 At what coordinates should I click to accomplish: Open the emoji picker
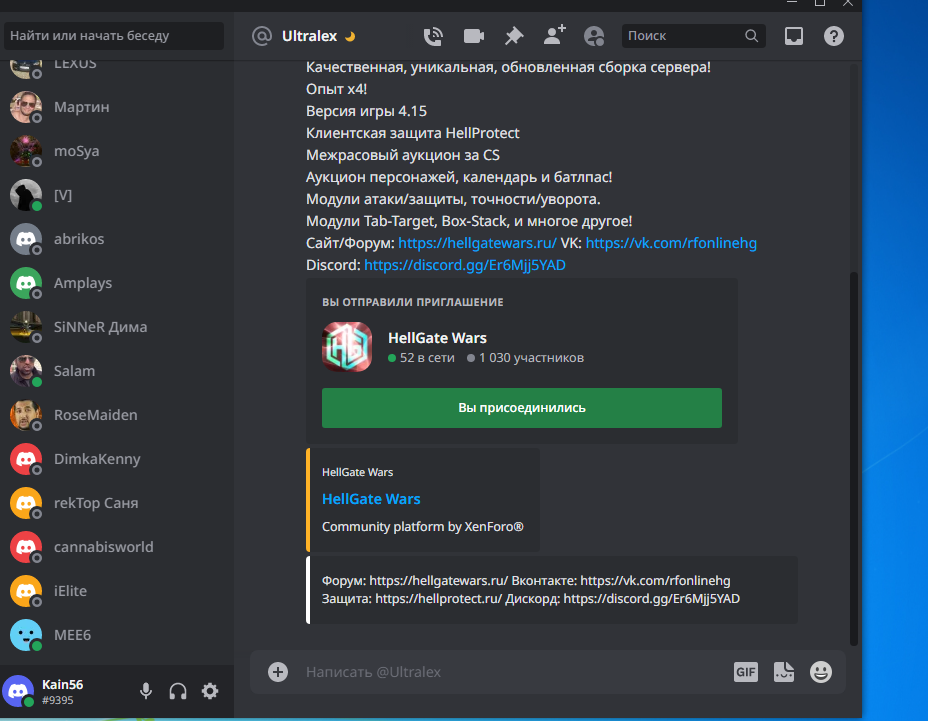click(x=821, y=672)
